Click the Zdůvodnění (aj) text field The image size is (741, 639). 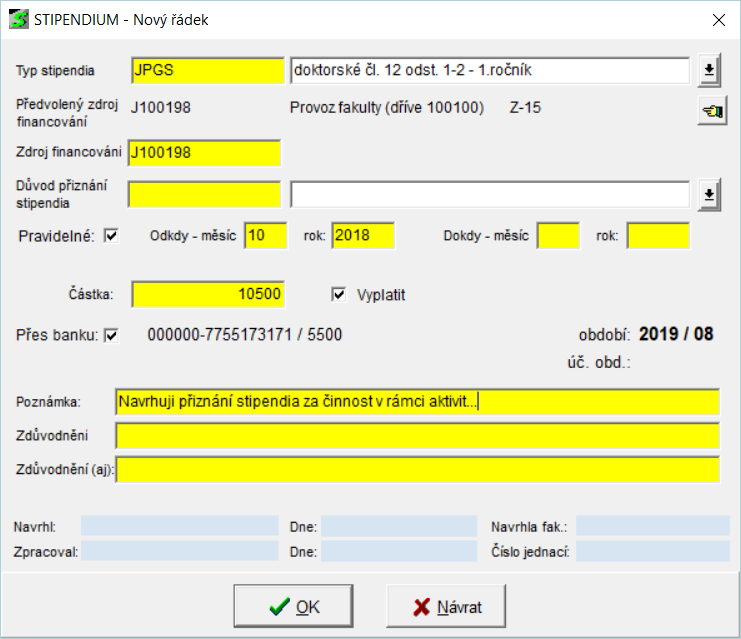(418, 470)
